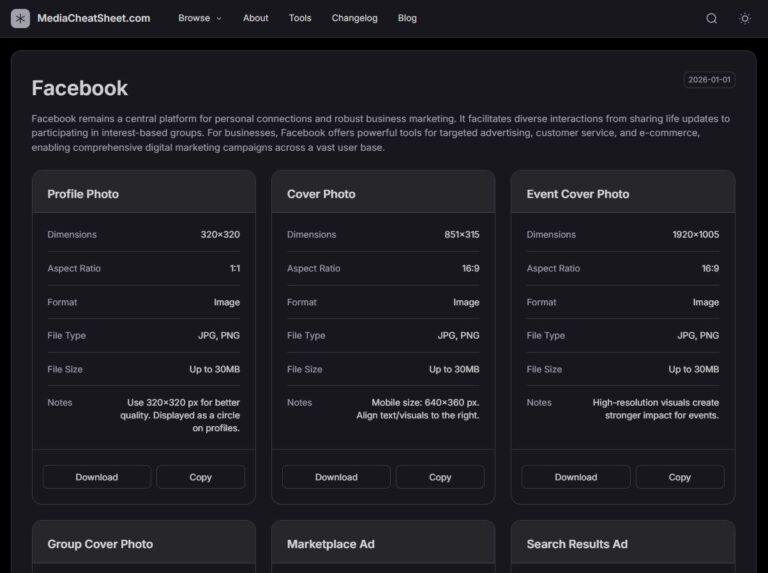Image resolution: width=768 pixels, height=573 pixels.
Task: Click the Marketplace Ad card header
Action: [331, 544]
